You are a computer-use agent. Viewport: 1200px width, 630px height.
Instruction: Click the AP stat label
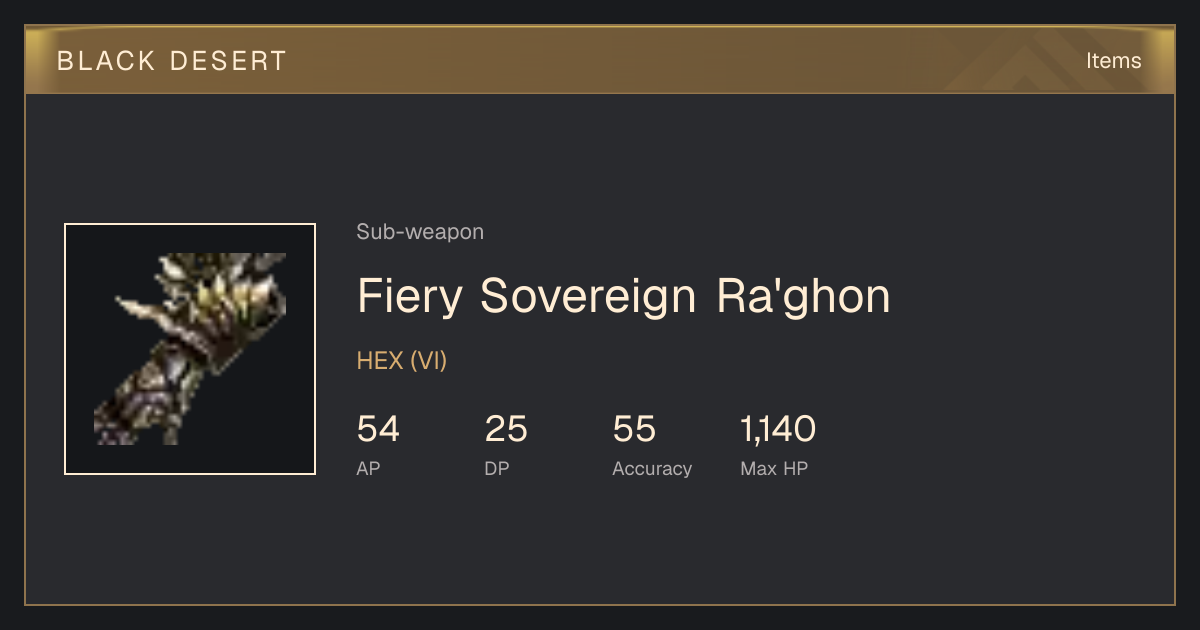point(369,469)
